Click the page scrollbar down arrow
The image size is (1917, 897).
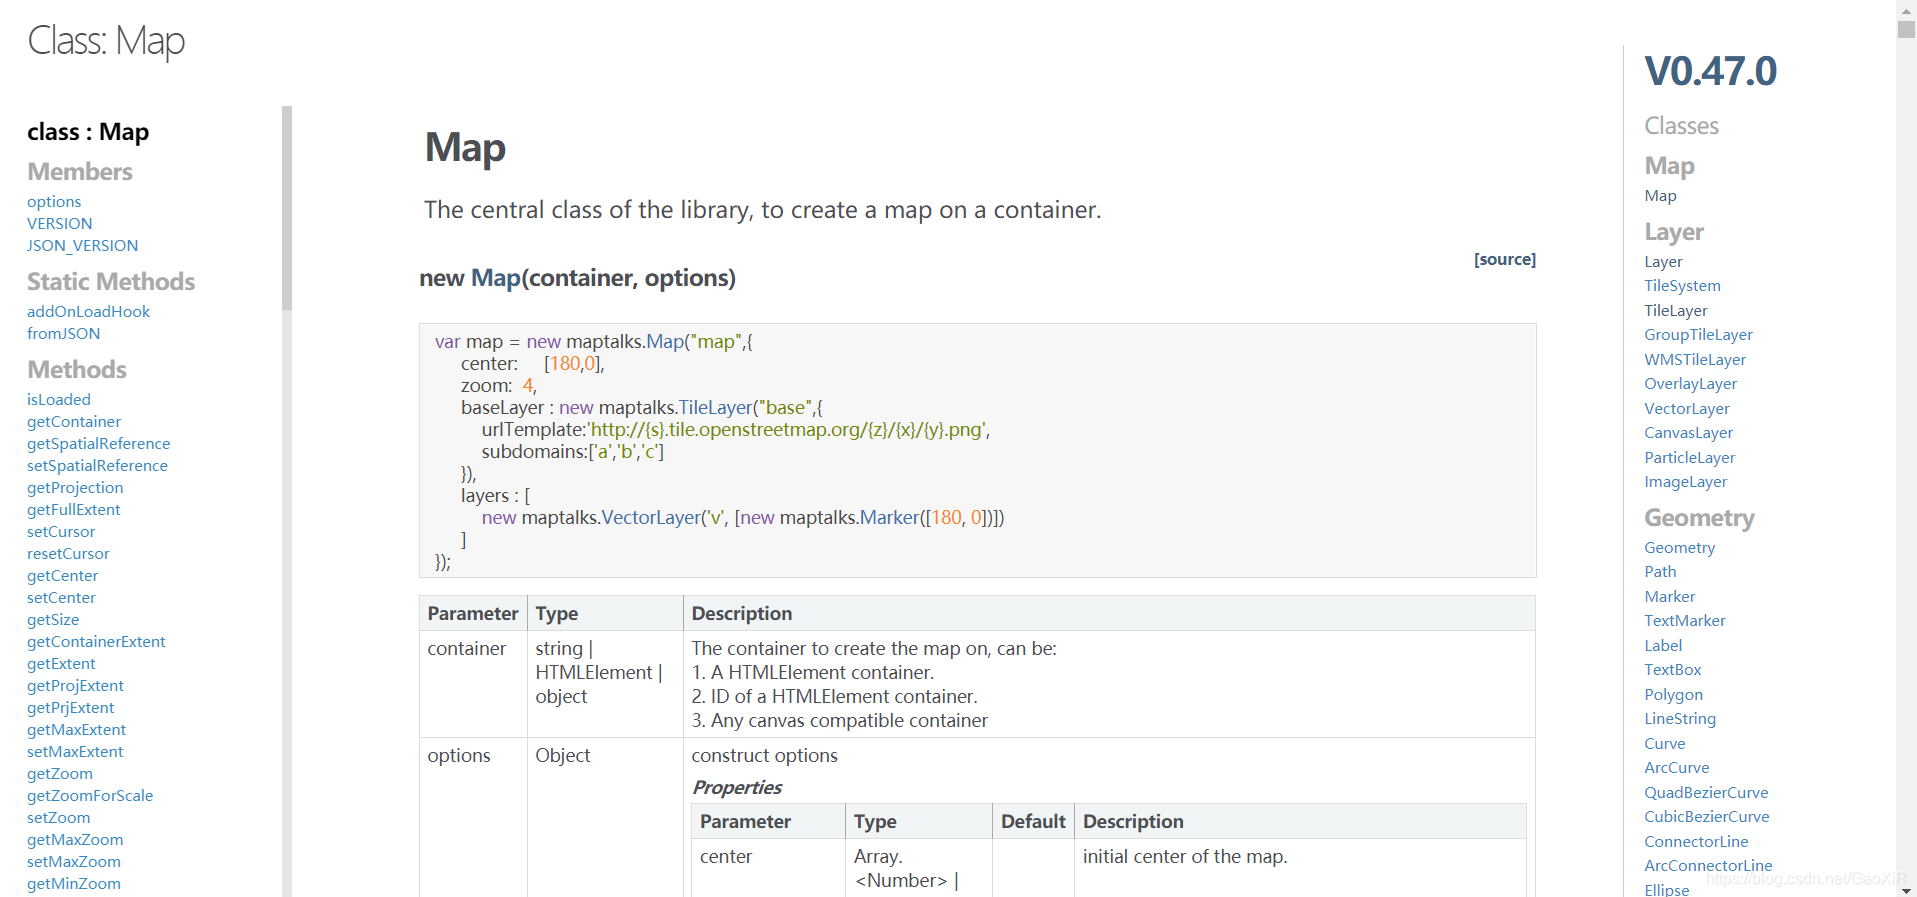click(1906, 889)
